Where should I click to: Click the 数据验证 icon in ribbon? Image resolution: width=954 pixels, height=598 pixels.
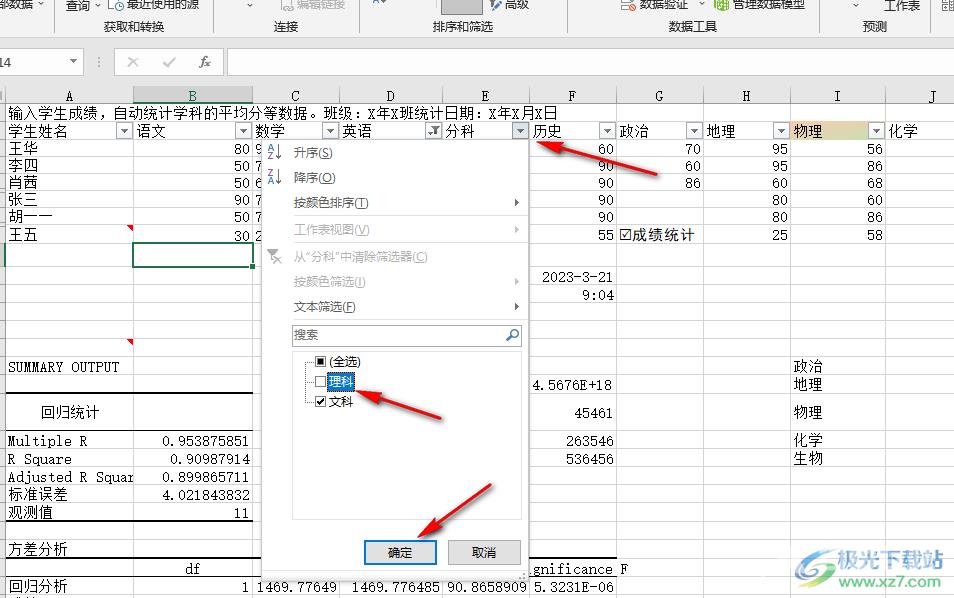628,5
